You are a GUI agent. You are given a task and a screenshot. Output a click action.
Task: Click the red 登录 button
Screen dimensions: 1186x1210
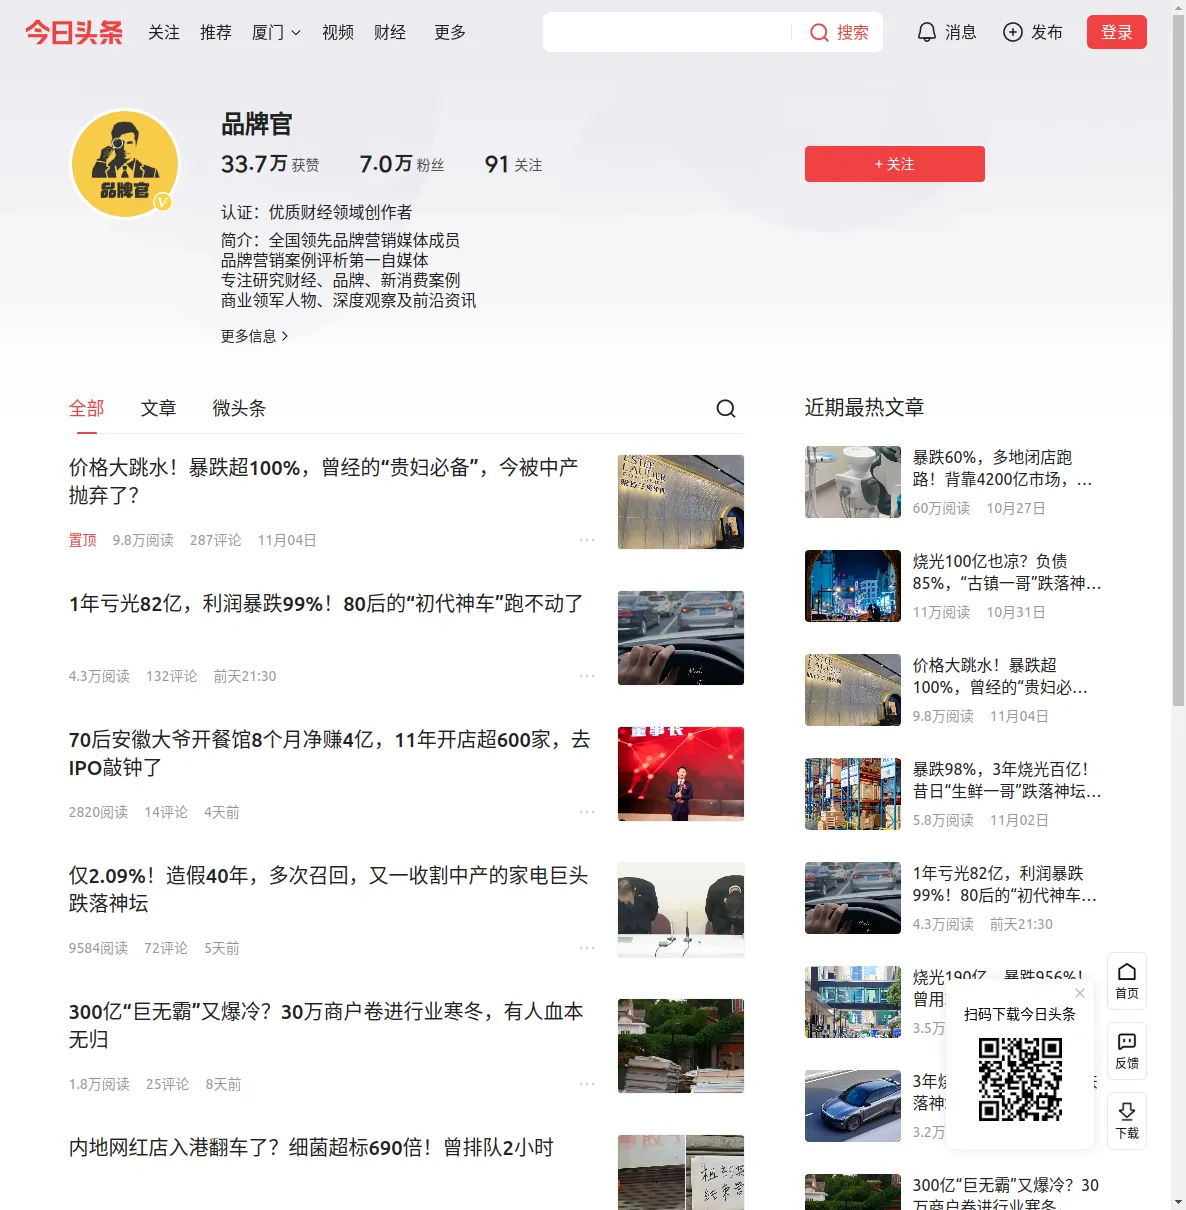click(1117, 32)
